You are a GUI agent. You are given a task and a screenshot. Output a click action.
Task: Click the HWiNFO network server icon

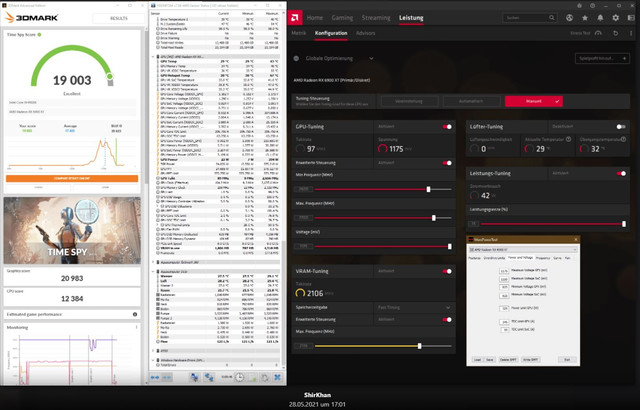click(194, 377)
